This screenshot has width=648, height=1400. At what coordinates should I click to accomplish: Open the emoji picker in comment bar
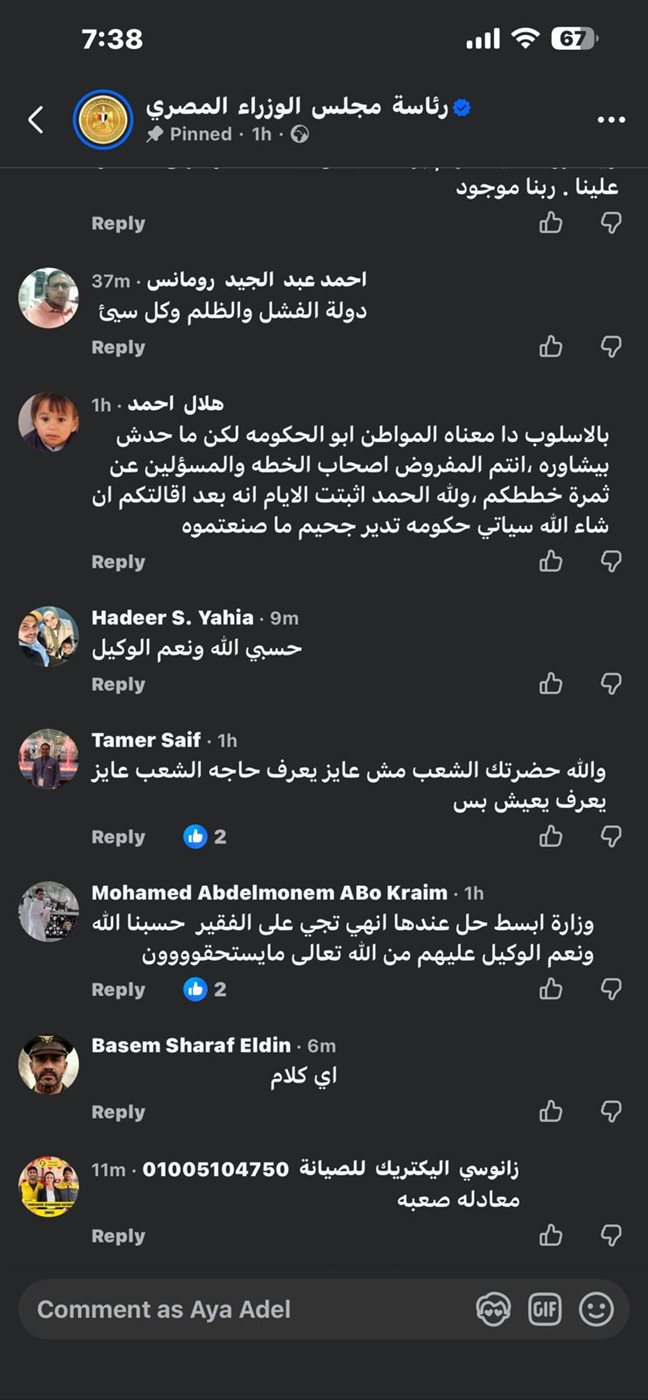tap(597, 1309)
